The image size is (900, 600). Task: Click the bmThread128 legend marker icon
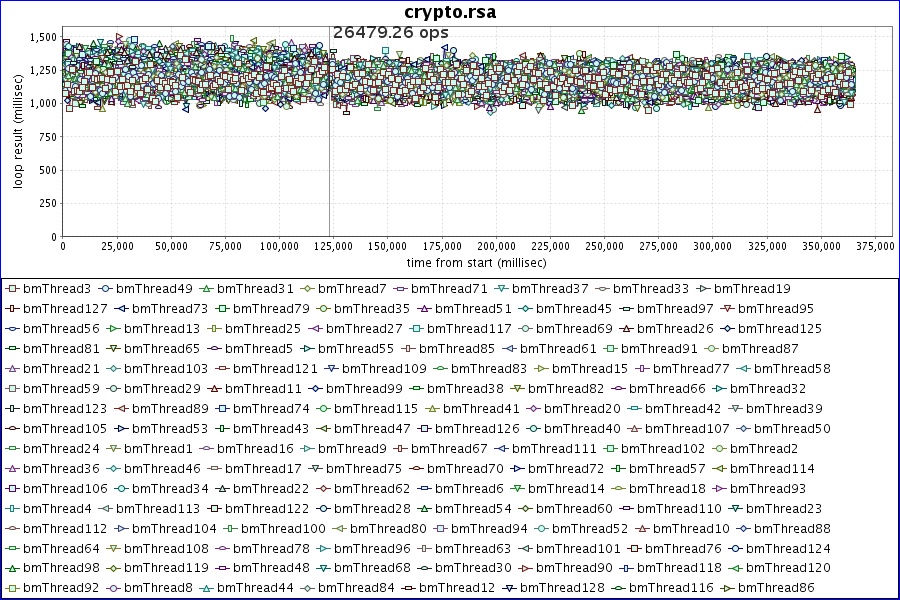pyautogui.click(x=510, y=589)
